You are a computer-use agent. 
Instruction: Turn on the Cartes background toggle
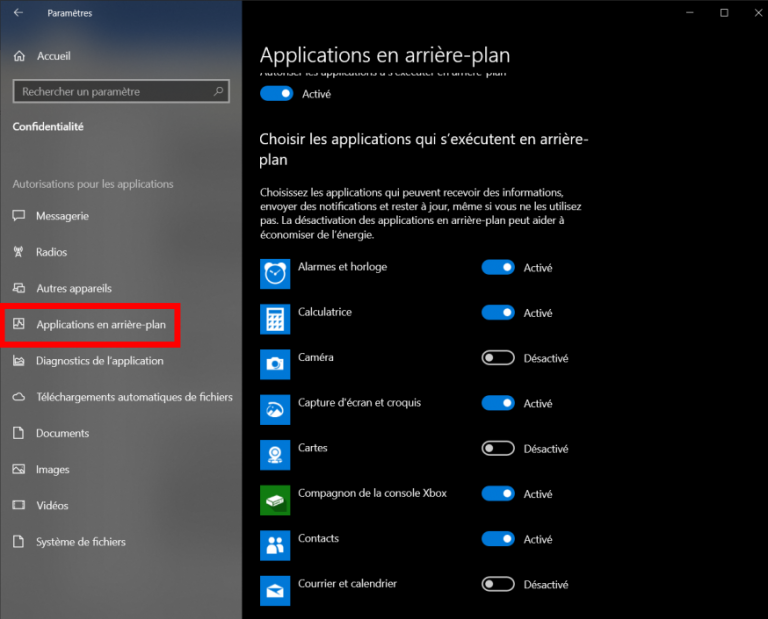tap(498, 449)
